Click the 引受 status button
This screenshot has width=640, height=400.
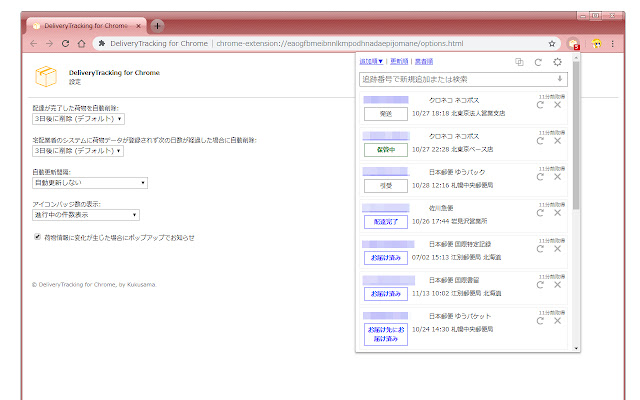coord(386,186)
